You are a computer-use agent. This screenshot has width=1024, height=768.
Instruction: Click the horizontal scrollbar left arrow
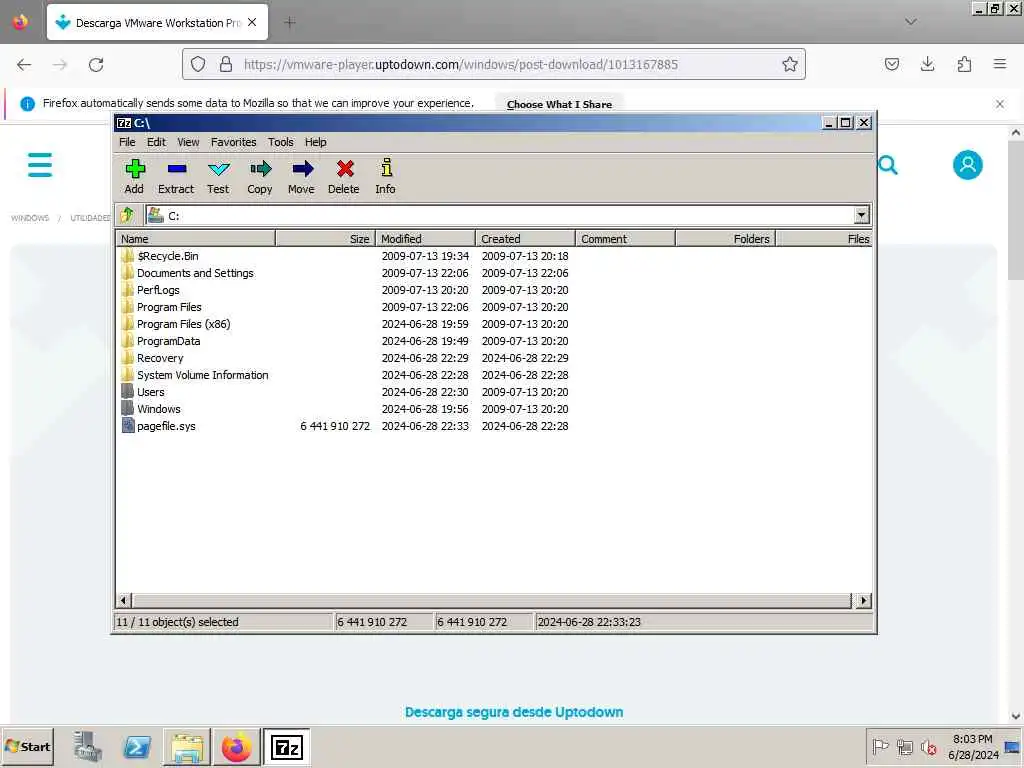pos(124,600)
